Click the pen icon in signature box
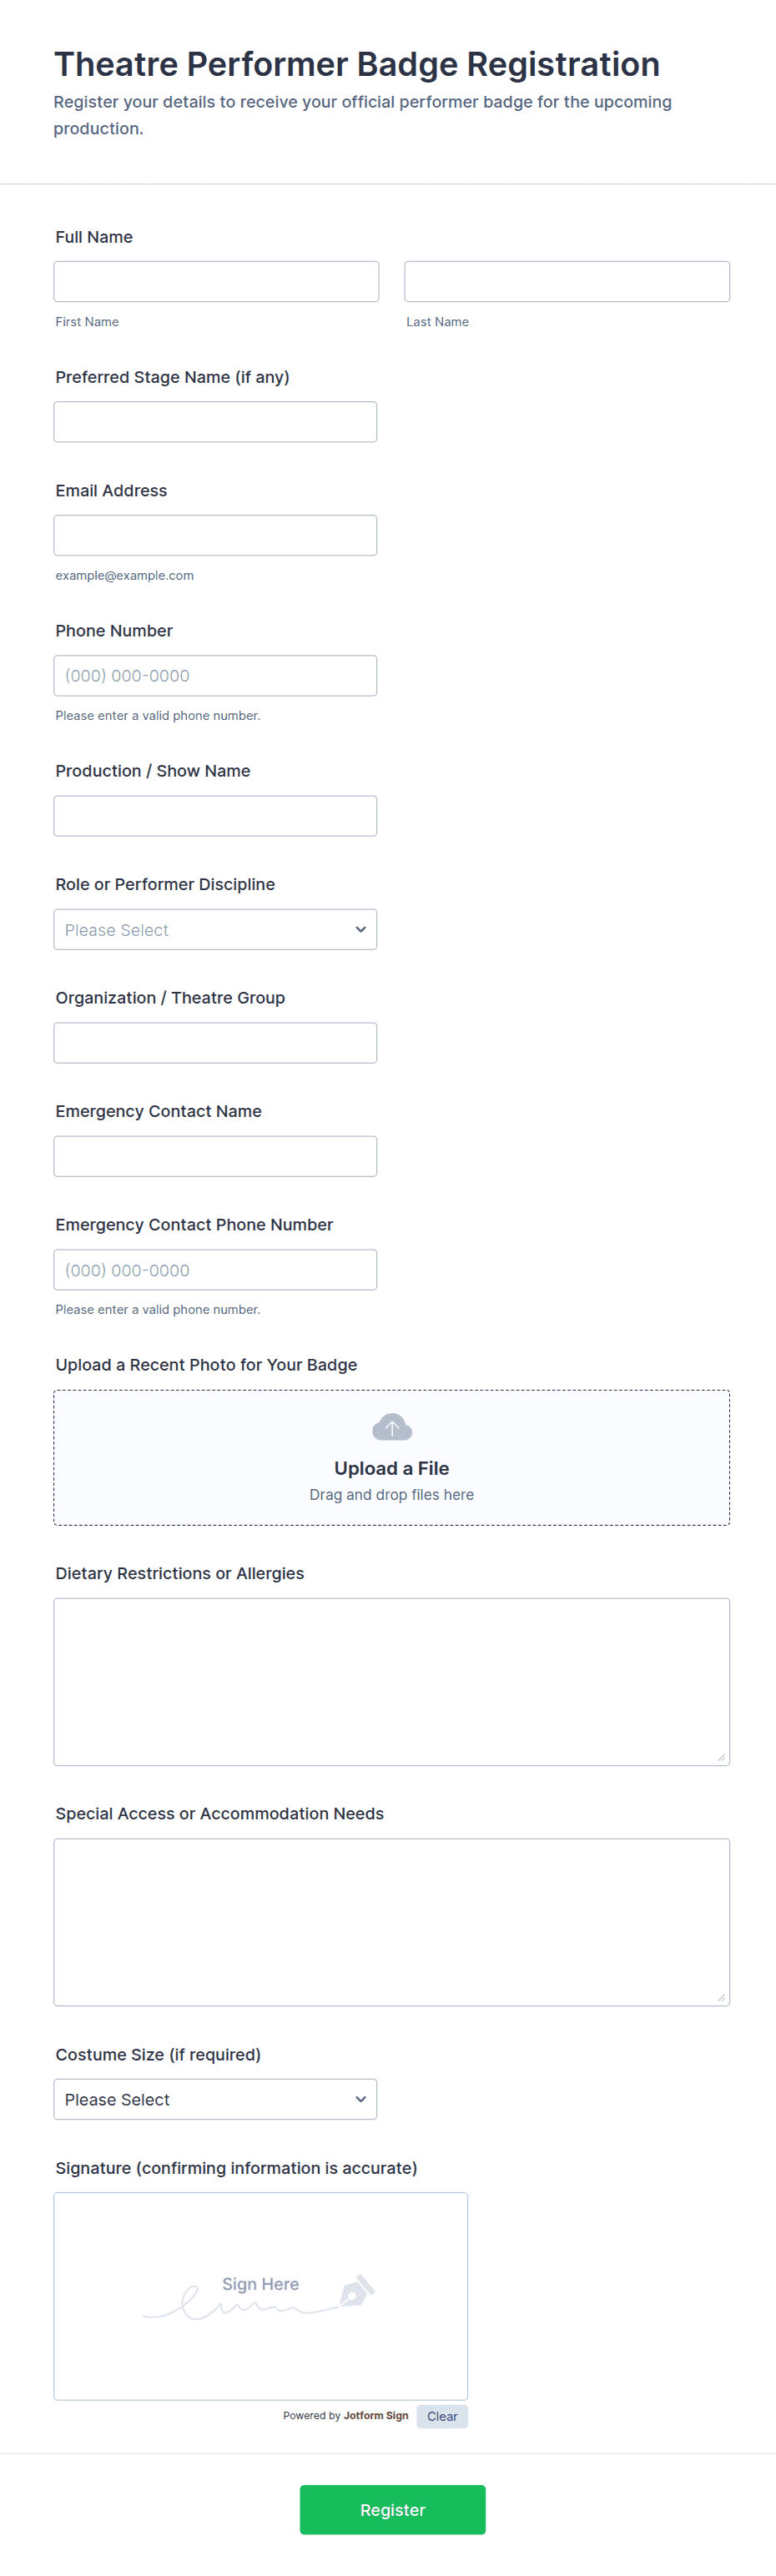This screenshot has width=776, height=2576. (x=357, y=2291)
